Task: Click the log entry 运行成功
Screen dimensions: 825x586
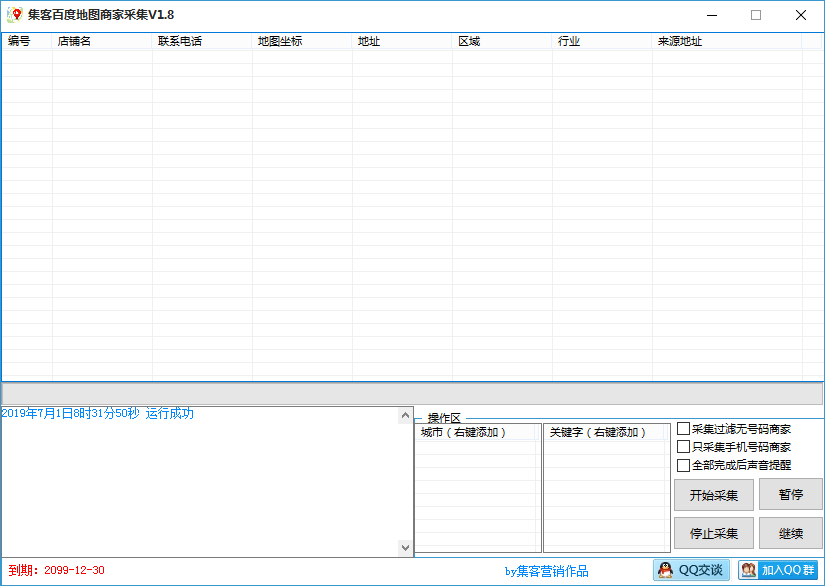Action: pos(169,413)
